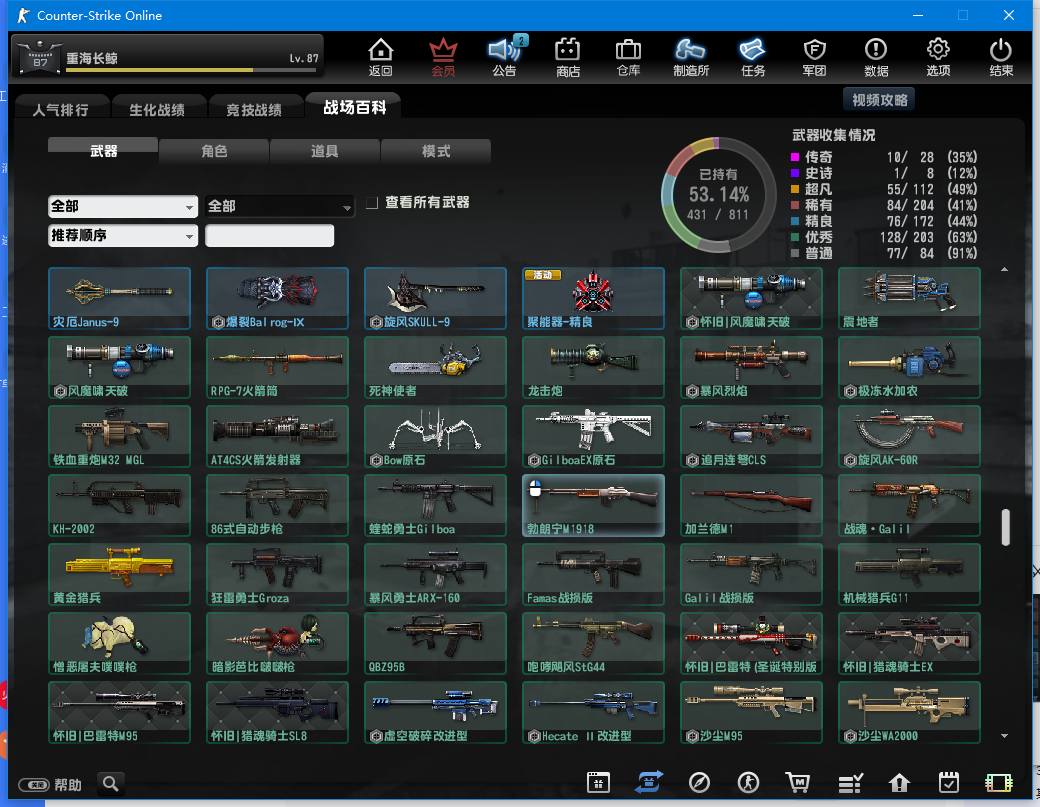The height and width of the screenshot is (807, 1040).
Task: Switch to the 人气排行 tab
Action: tap(61, 109)
